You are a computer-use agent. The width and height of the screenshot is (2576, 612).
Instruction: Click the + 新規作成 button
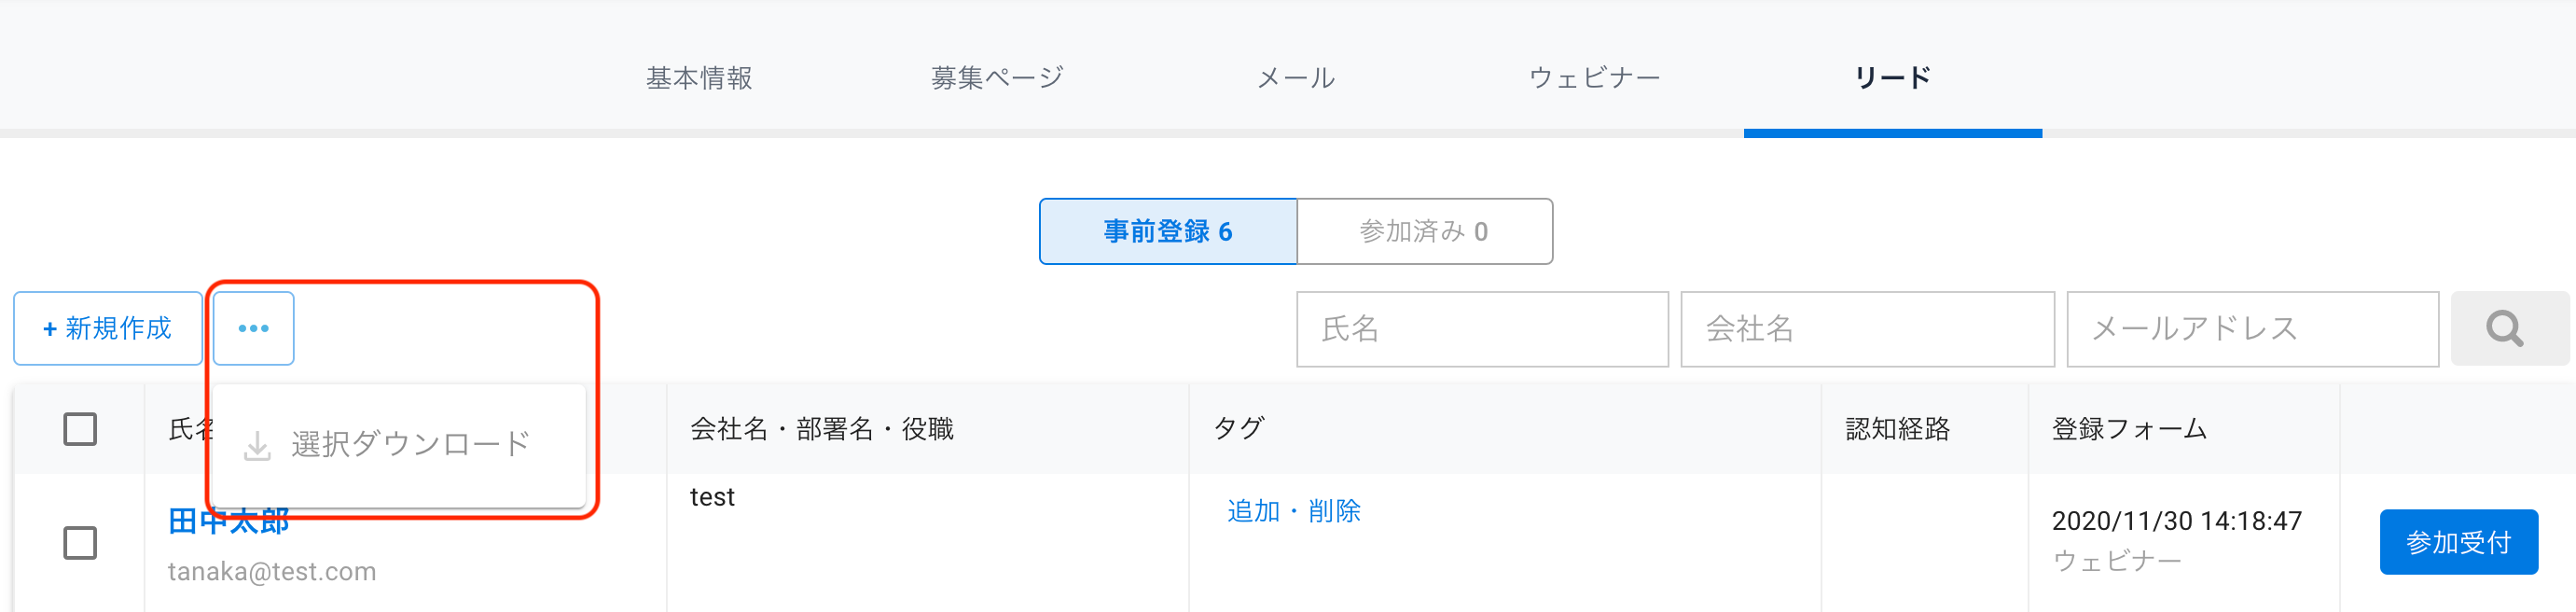(x=108, y=328)
